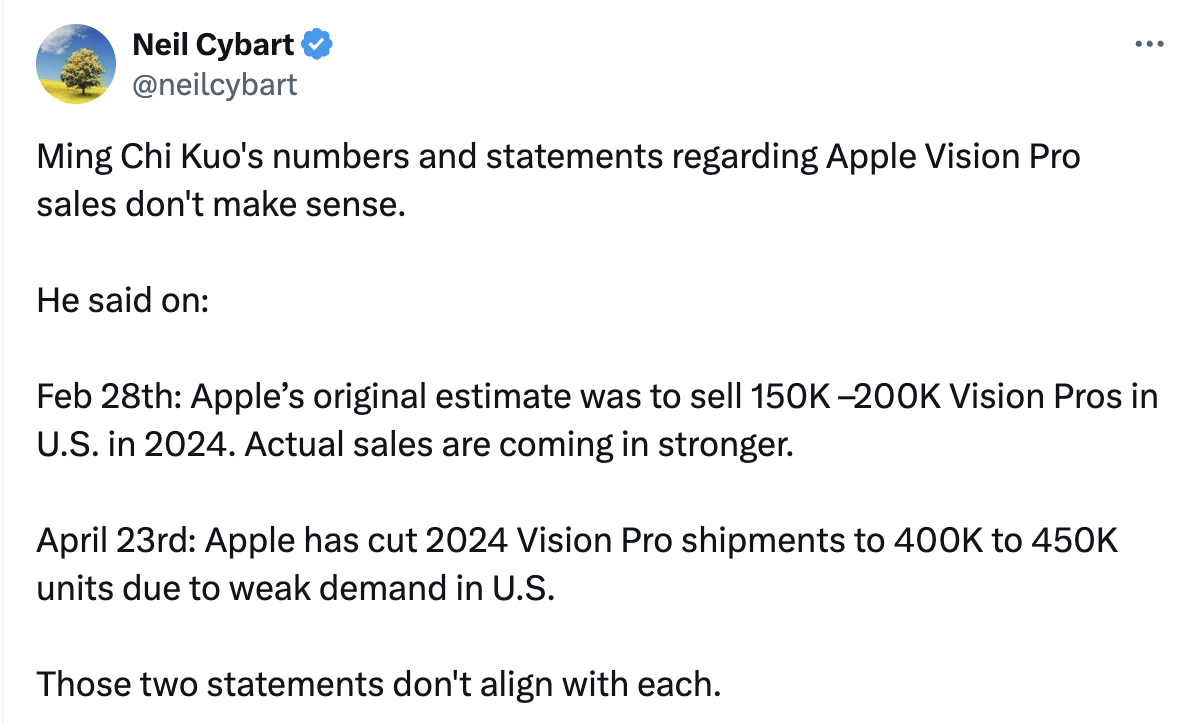Open the three-dot more options menu
Image resolution: width=1180 pixels, height=724 pixels.
click(x=1149, y=44)
